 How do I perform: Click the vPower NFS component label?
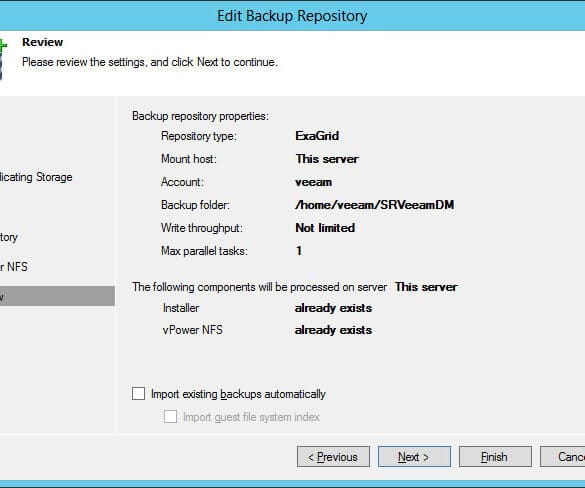pos(193,330)
